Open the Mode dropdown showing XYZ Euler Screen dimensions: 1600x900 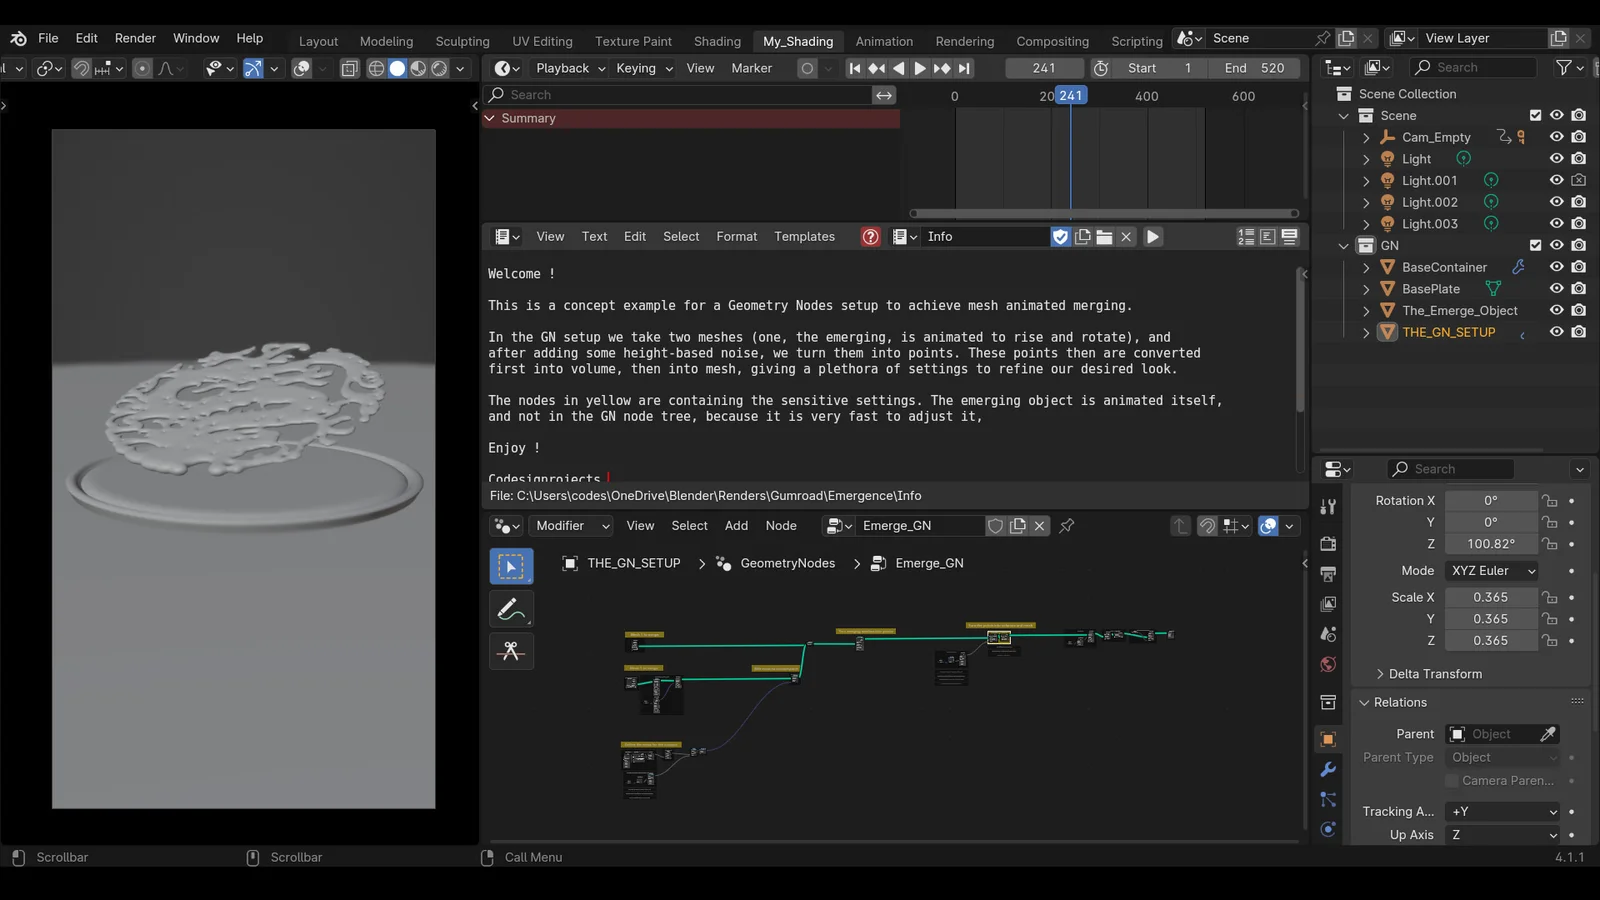click(x=1491, y=570)
